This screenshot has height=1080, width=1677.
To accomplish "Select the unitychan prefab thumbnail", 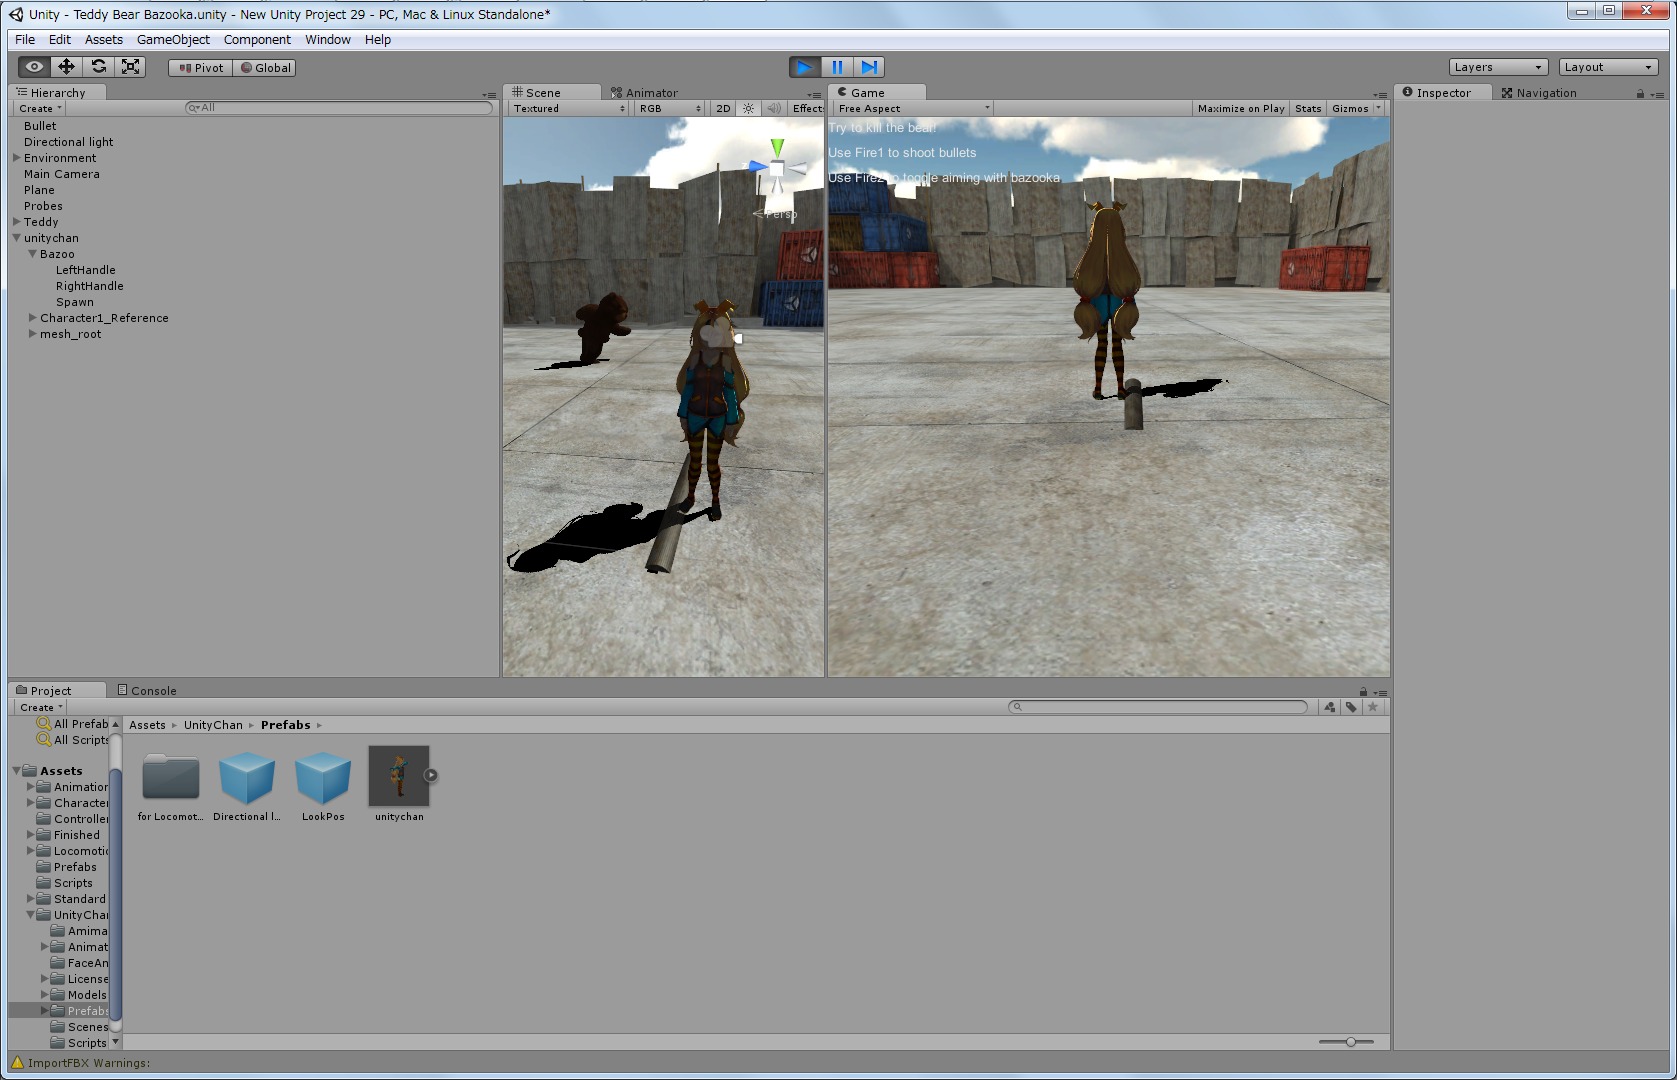I will [x=398, y=776].
